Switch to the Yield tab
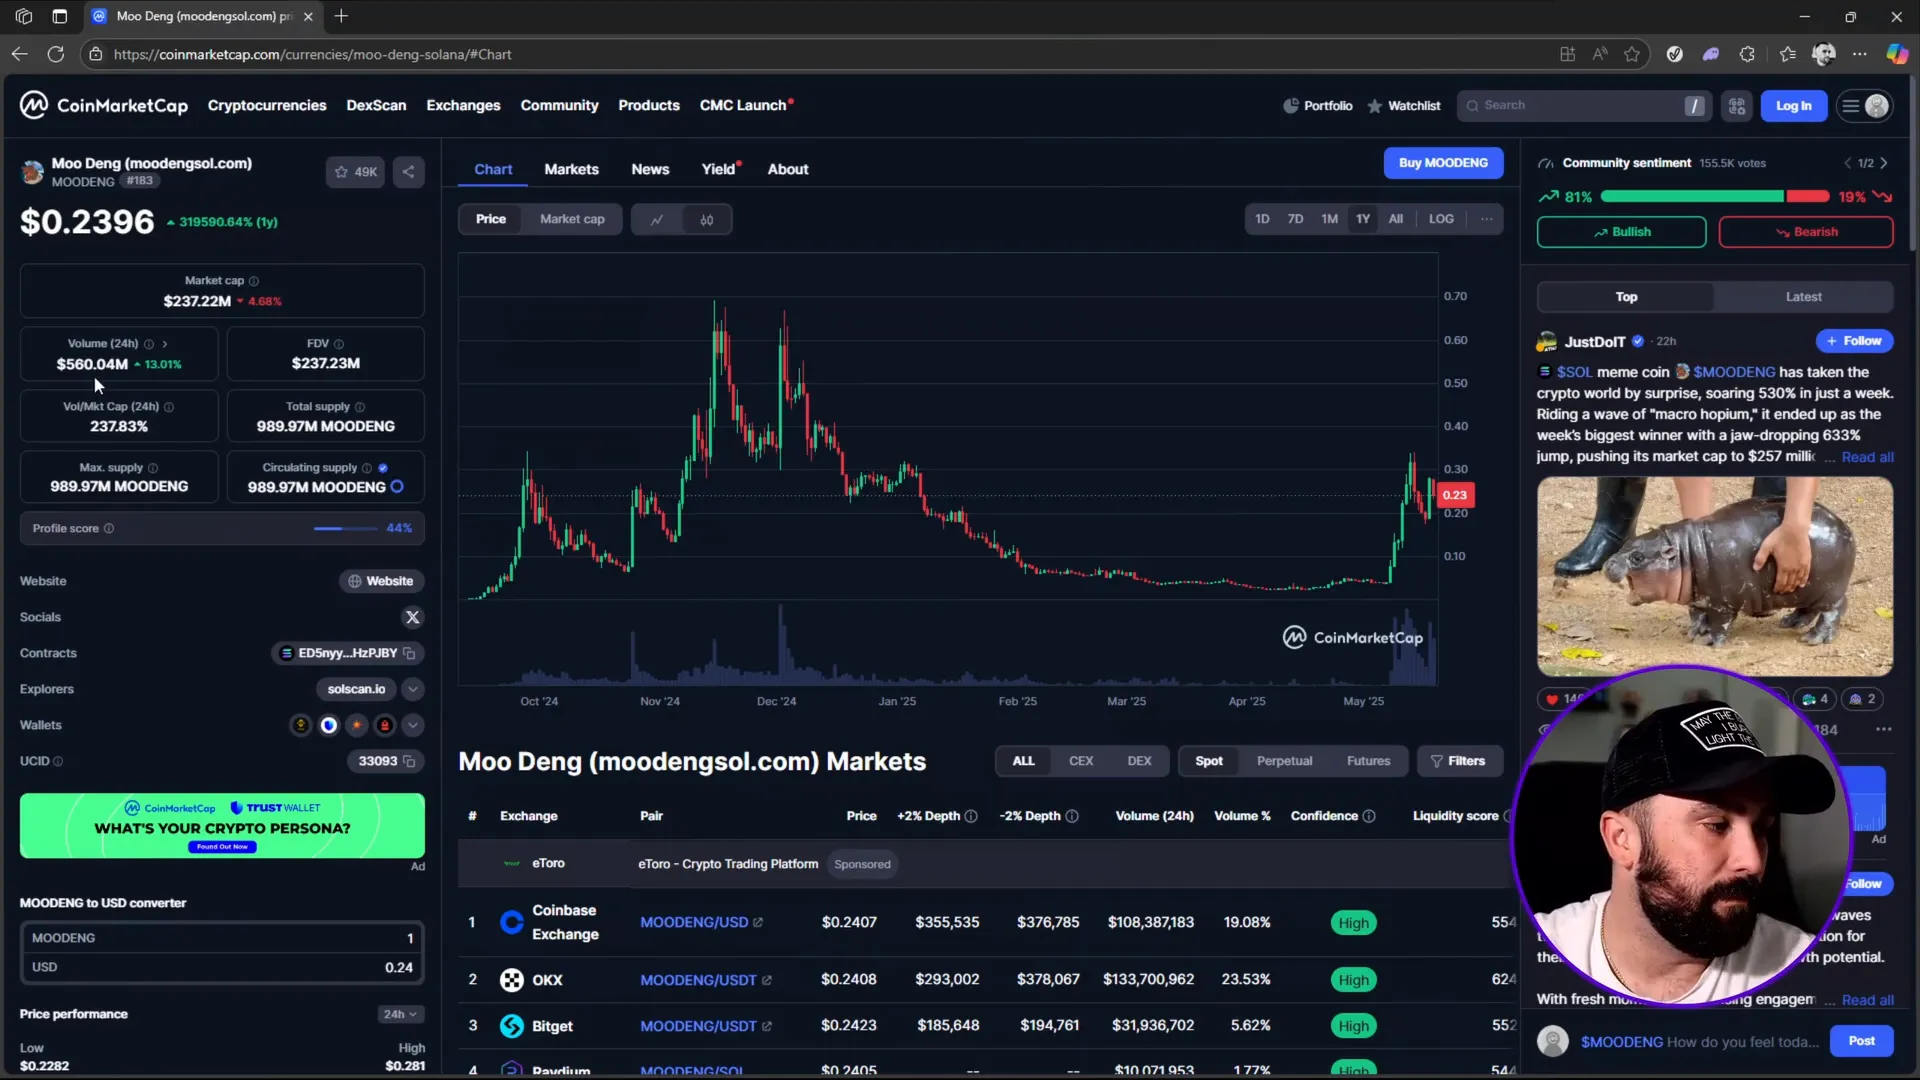Image resolution: width=1920 pixels, height=1080 pixels. (718, 169)
